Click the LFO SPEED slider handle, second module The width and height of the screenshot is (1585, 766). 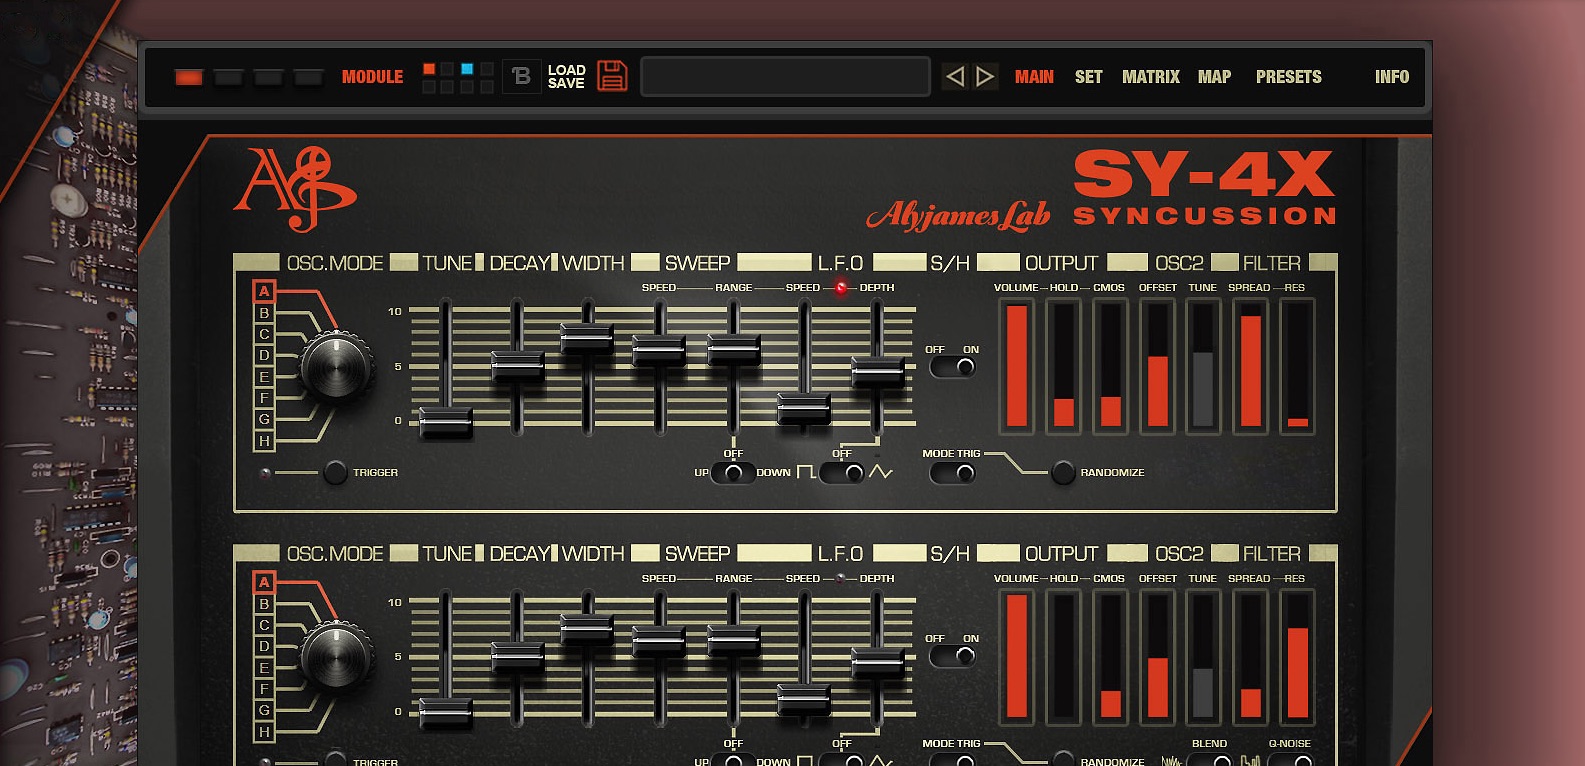point(804,699)
